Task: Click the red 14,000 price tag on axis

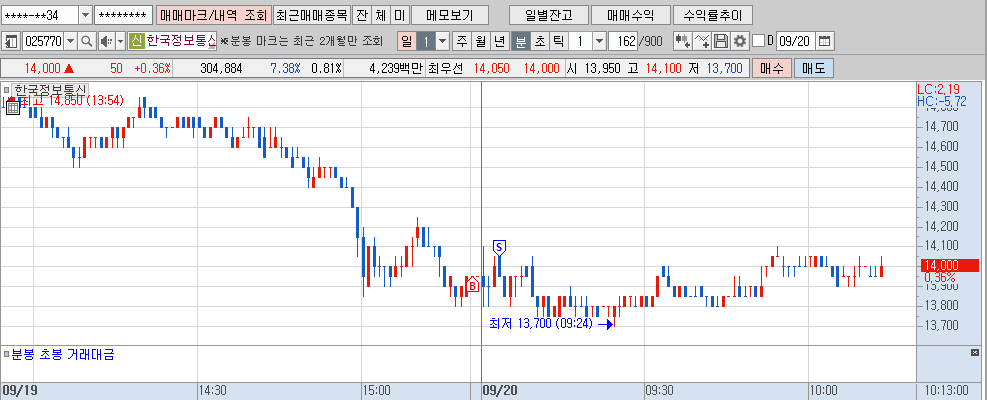Action: (x=949, y=265)
